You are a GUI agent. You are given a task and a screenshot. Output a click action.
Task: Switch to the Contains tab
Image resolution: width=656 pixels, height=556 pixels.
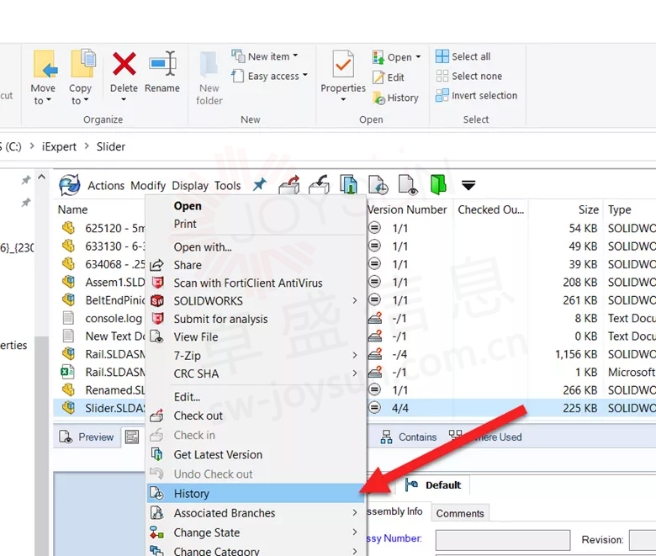point(409,437)
